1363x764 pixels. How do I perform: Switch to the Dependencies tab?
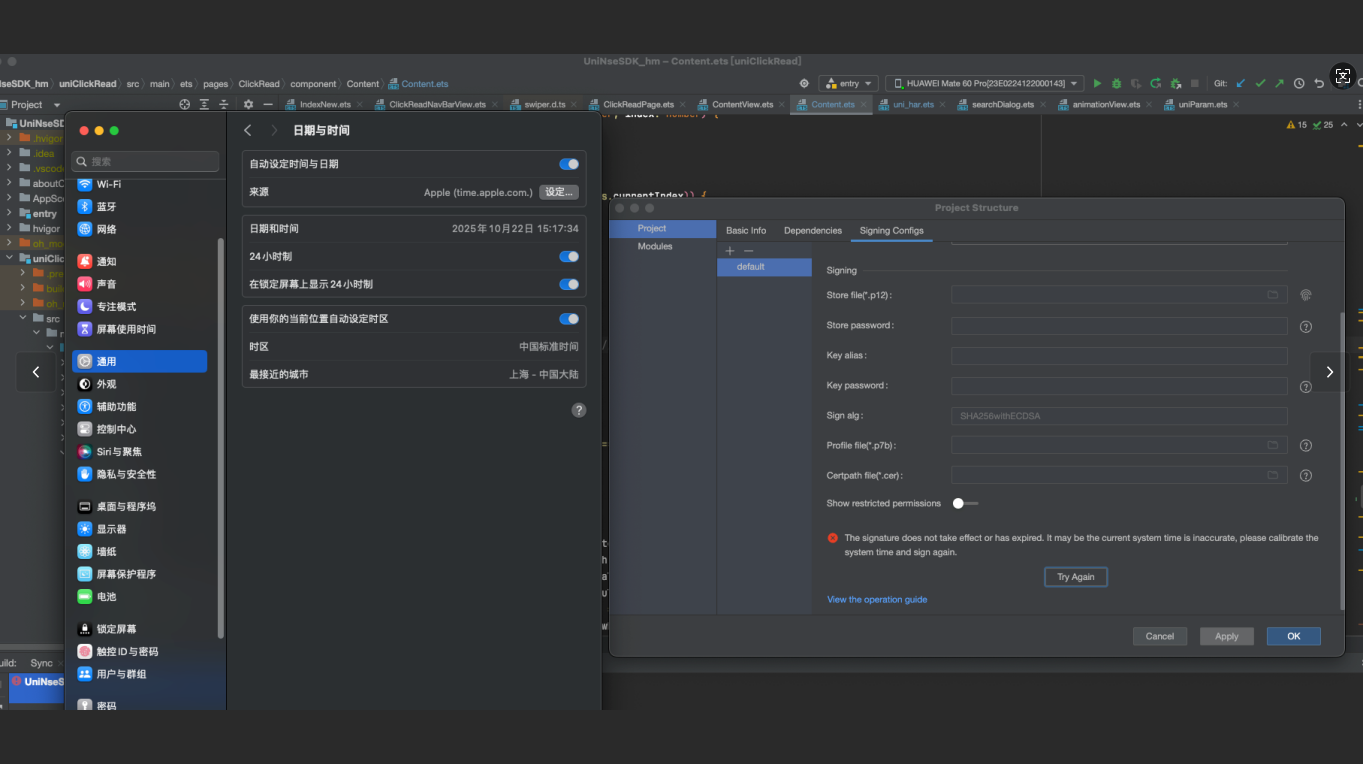click(812, 231)
